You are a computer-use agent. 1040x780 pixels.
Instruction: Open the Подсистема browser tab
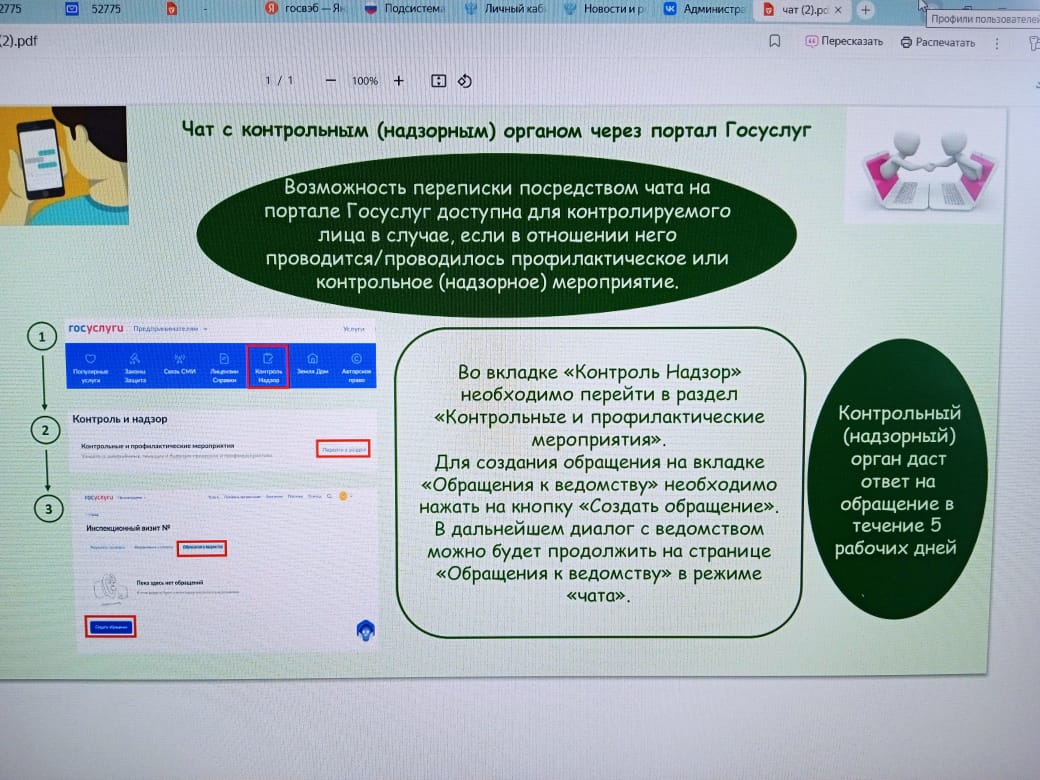coord(405,9)
